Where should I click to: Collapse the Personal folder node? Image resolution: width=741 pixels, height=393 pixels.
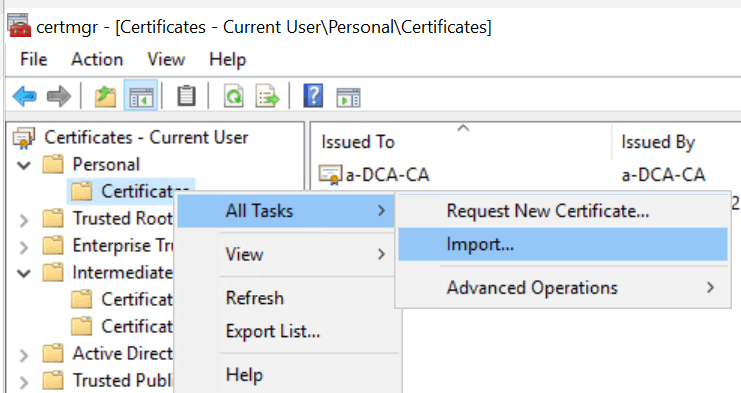point(24,165)
